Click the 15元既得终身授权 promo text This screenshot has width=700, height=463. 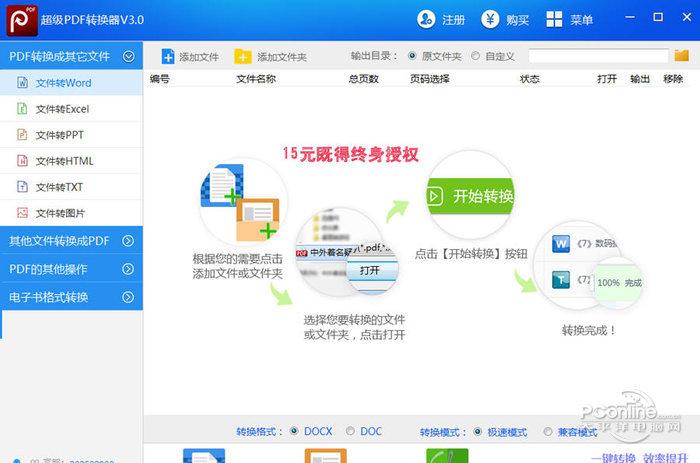point(350,154)
